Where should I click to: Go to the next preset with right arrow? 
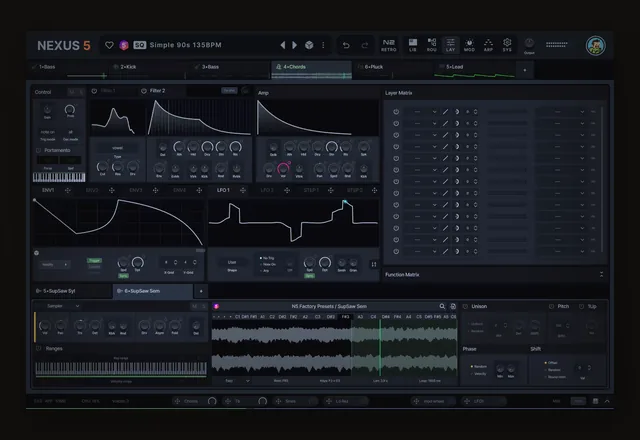pos(294,45)
